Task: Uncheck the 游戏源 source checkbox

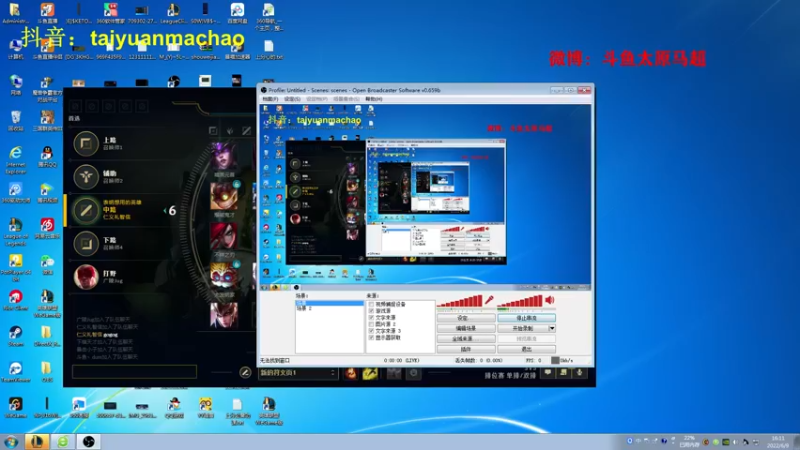Action: pyautogui.click(x=371, y=311)
